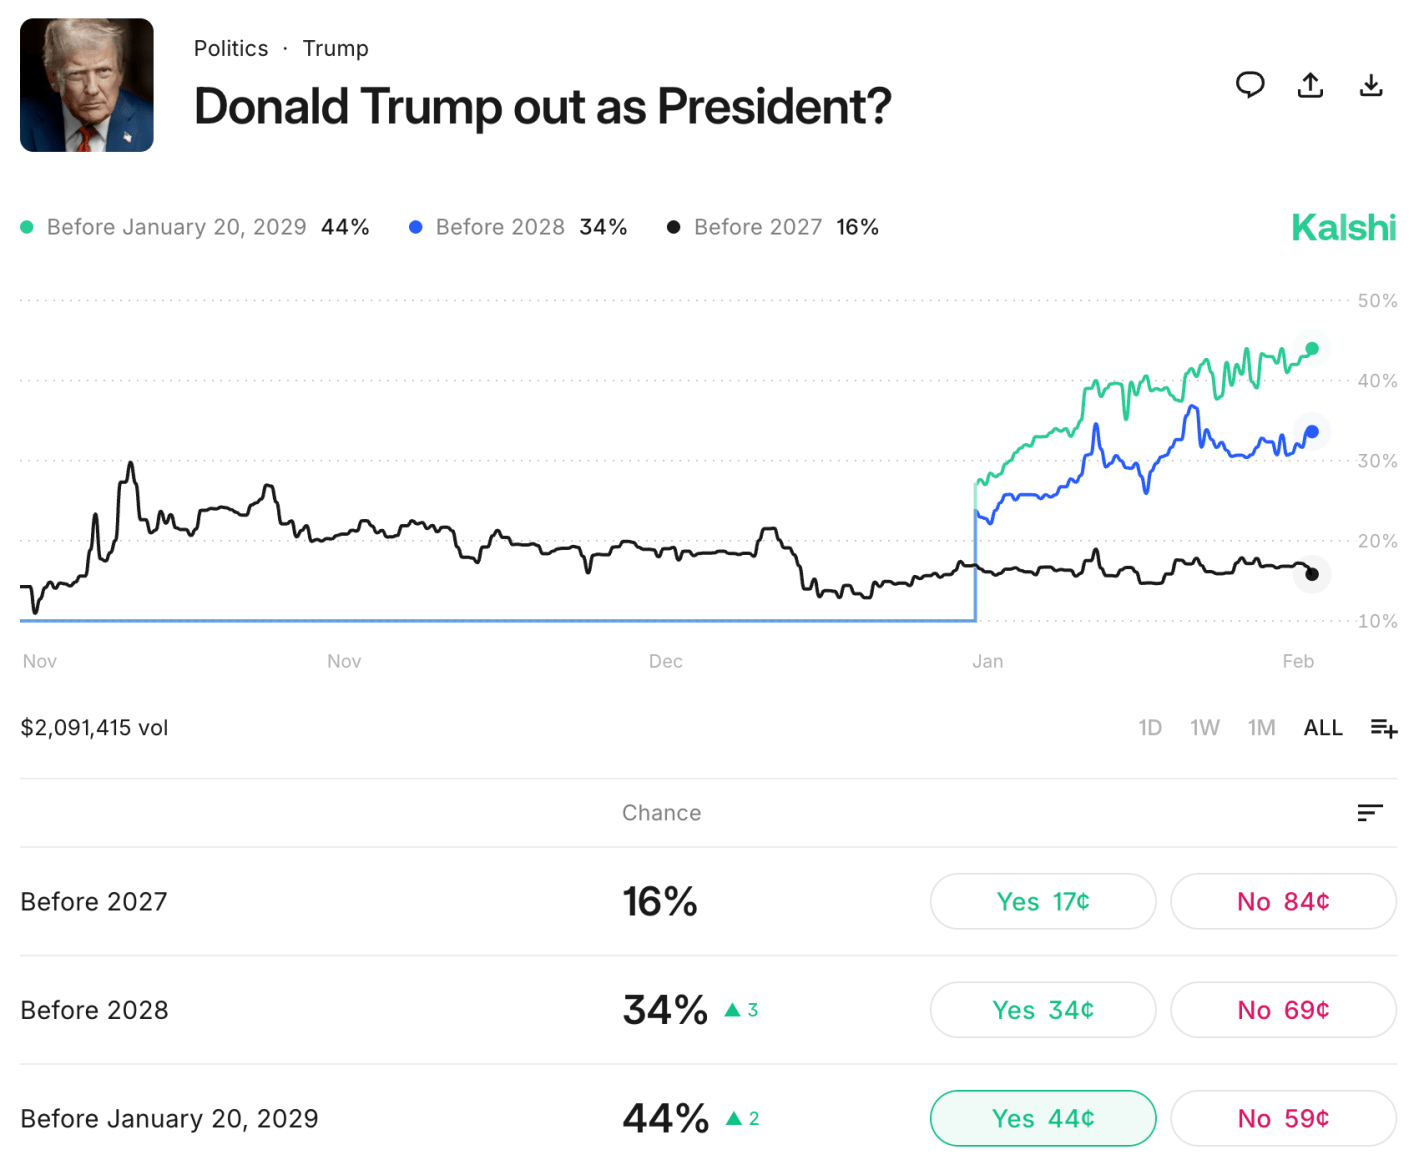
Task: Click the green Before January 20, 2029 legend dot
Action: coord(27,228)
